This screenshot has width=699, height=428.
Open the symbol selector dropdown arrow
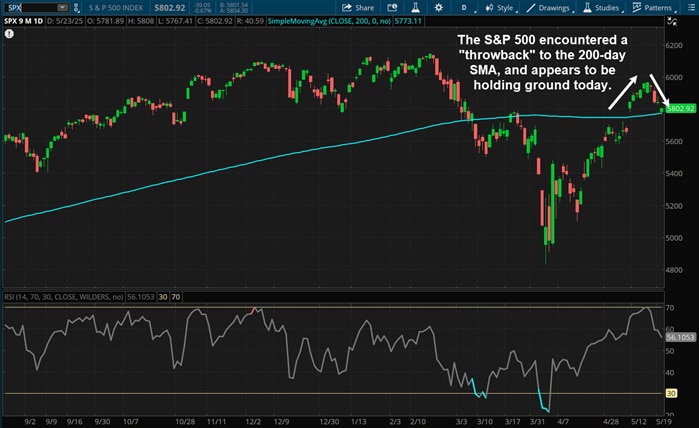tap(63, 8)
